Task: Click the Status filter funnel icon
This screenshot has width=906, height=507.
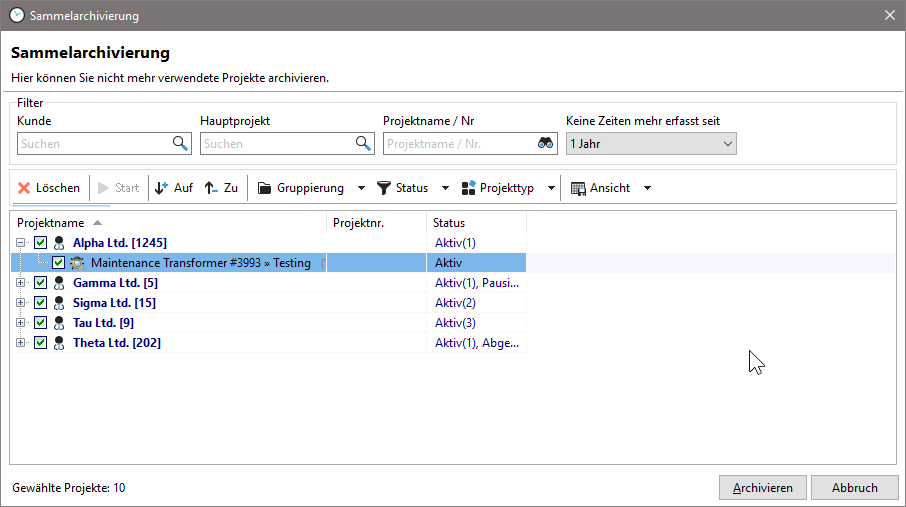Action: (x=383, y=188)
